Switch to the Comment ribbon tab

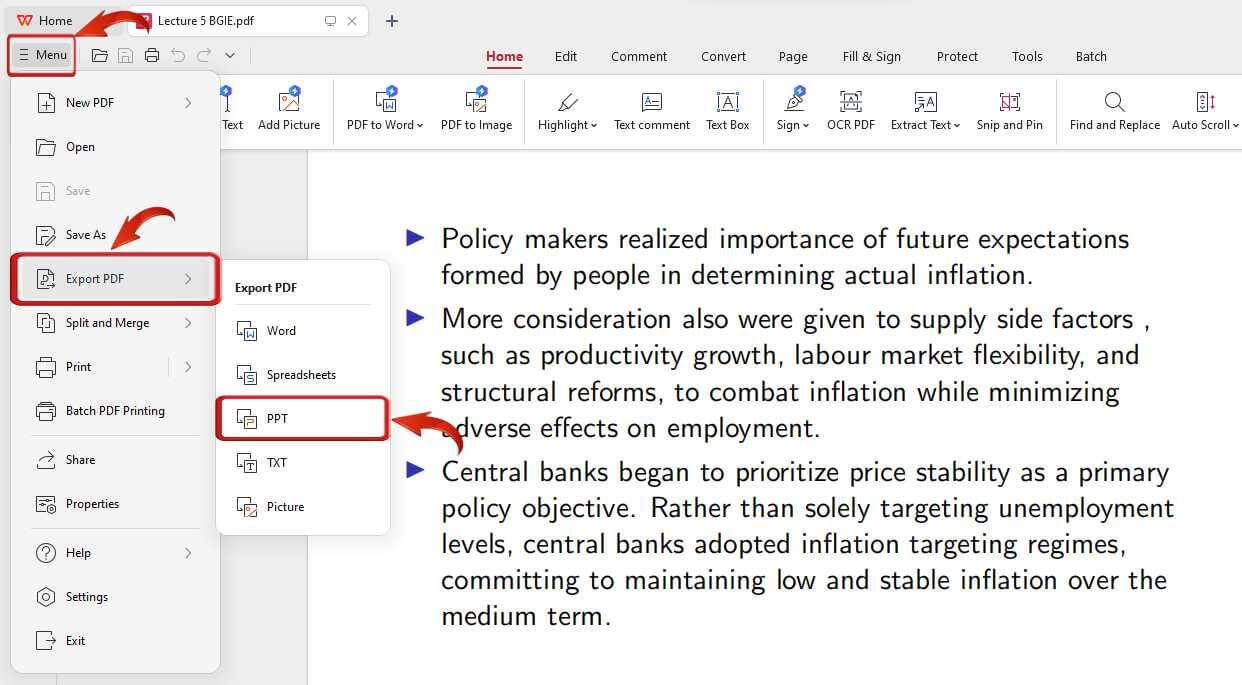639,56
